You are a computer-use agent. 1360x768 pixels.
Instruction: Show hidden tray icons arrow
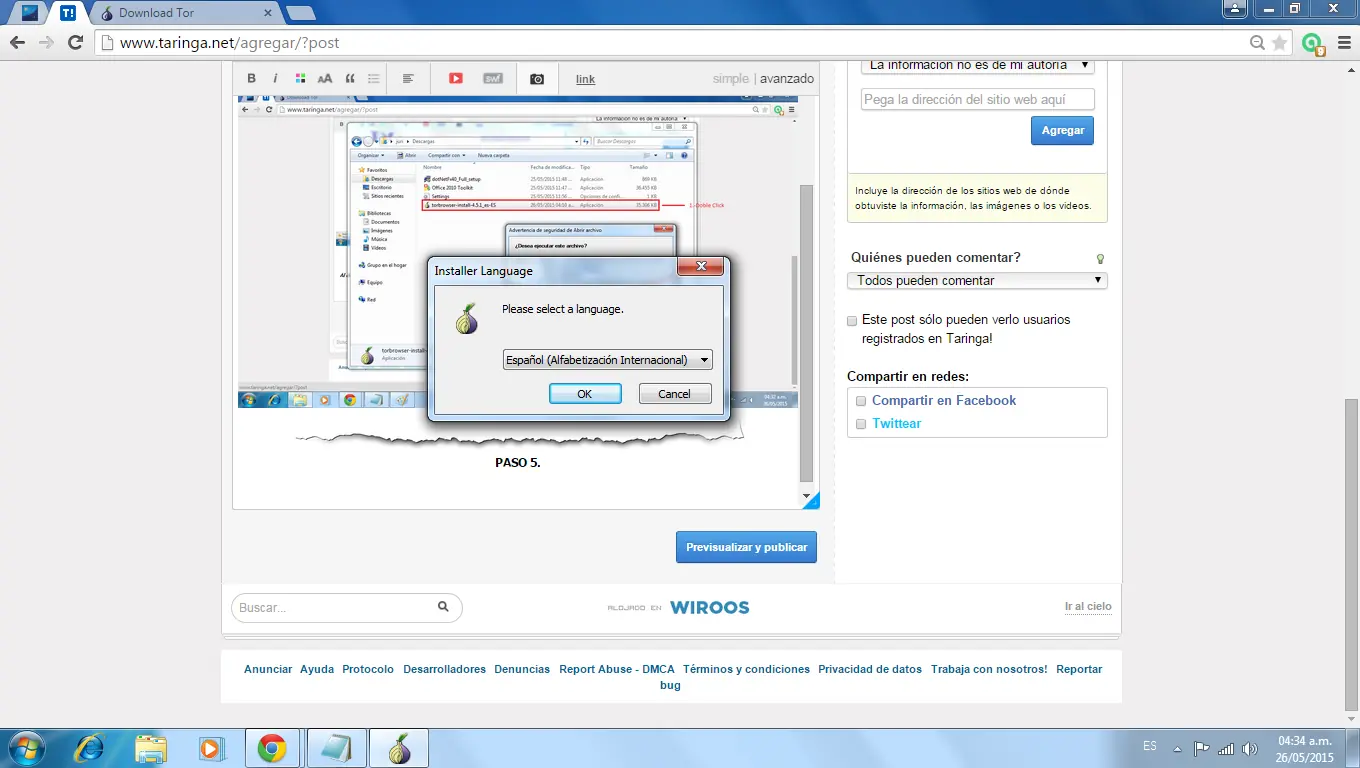(x=1178, y=748)
